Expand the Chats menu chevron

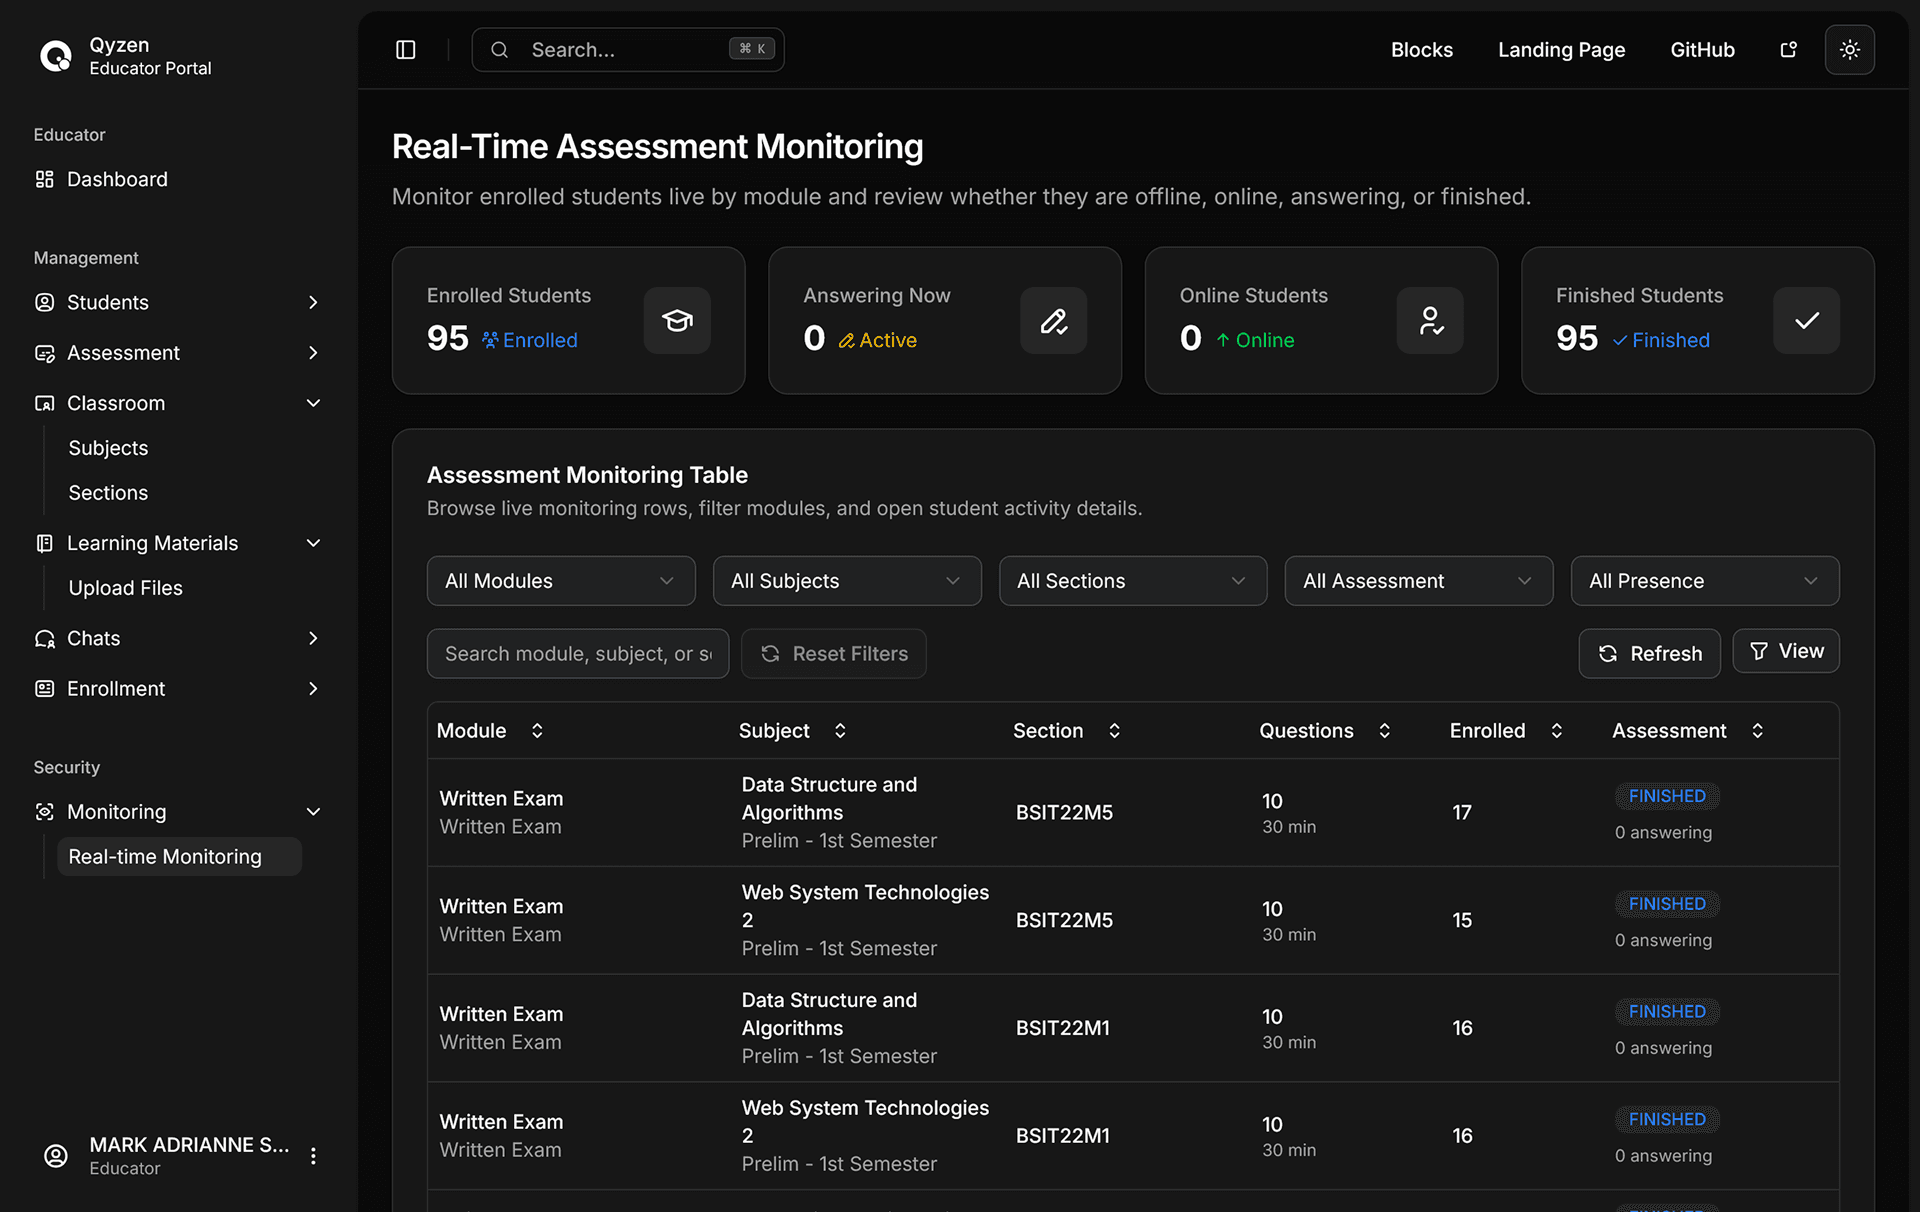click(x=313, y=638)
